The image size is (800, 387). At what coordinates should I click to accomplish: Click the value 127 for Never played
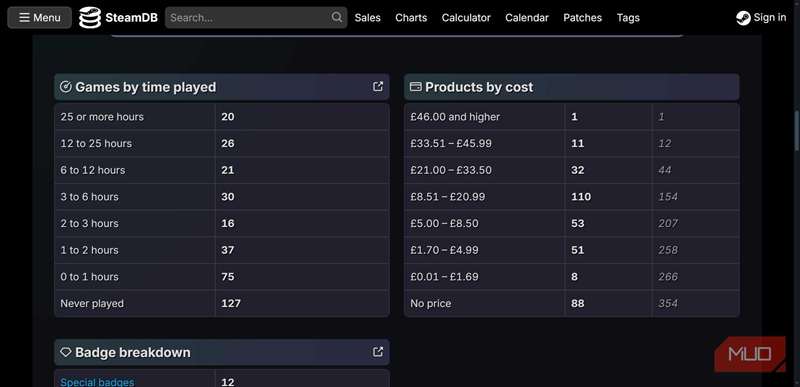(x=231, y=303)
